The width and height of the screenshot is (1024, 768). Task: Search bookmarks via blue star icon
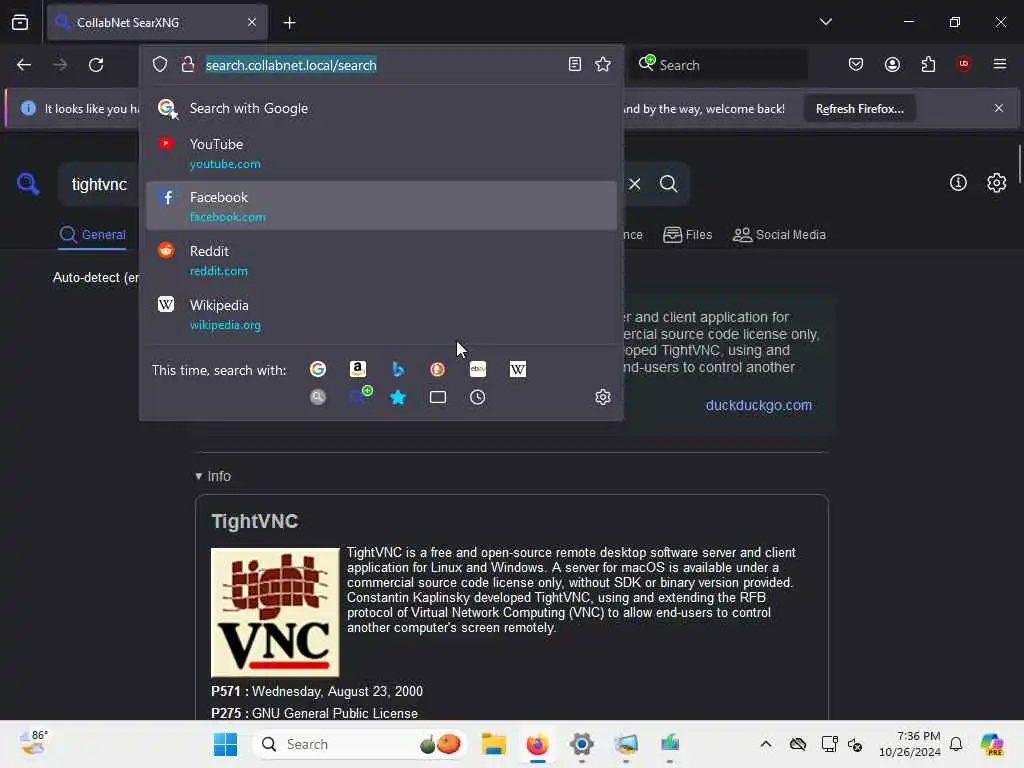click(398, 396)
